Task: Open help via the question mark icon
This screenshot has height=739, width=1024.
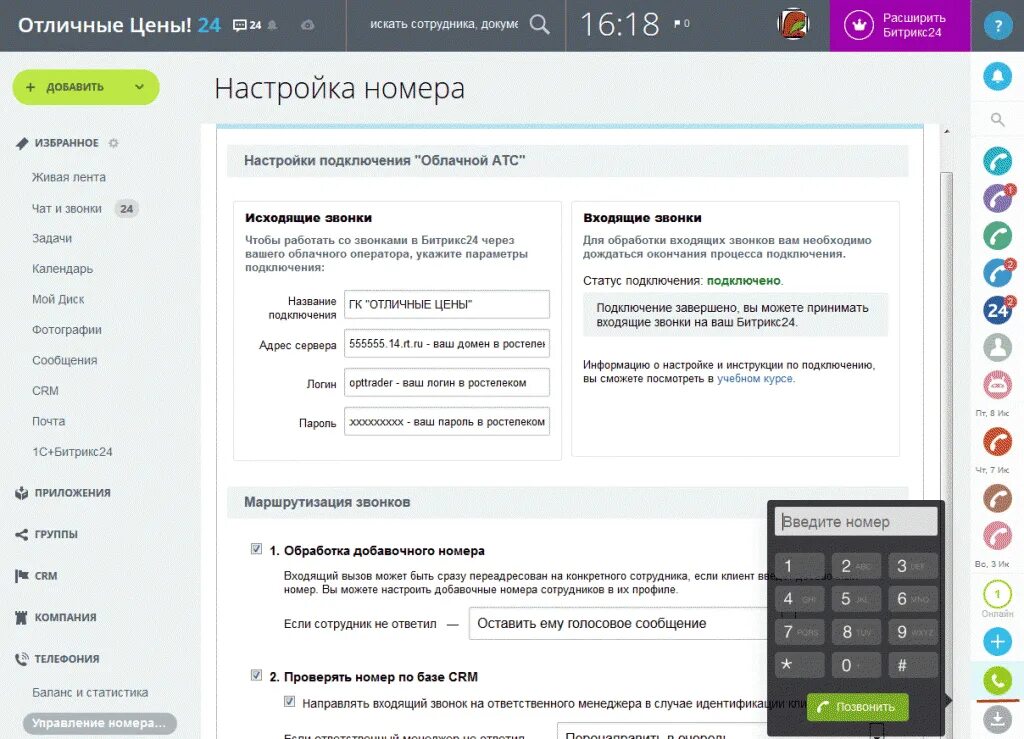Action: [997, 25]
